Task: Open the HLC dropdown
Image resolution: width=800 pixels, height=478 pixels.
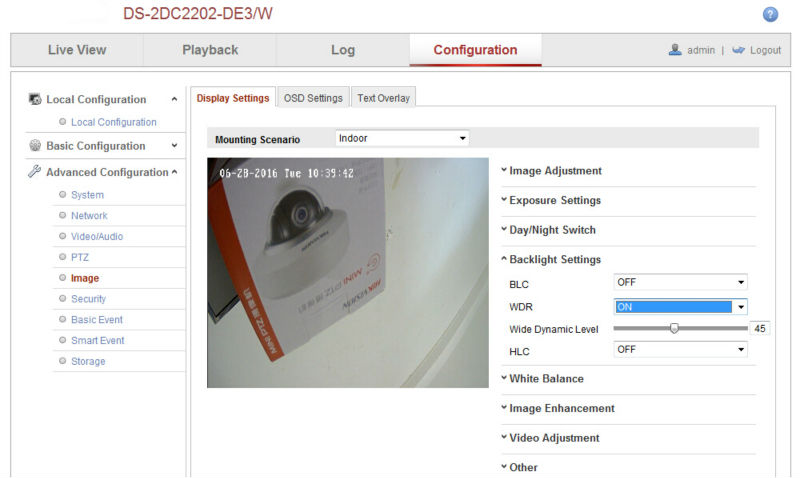Action: coord(680,349)
